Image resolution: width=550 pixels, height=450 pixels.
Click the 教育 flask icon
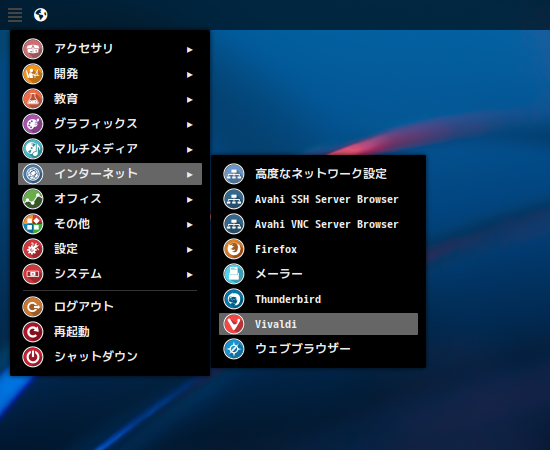point(33,99)
